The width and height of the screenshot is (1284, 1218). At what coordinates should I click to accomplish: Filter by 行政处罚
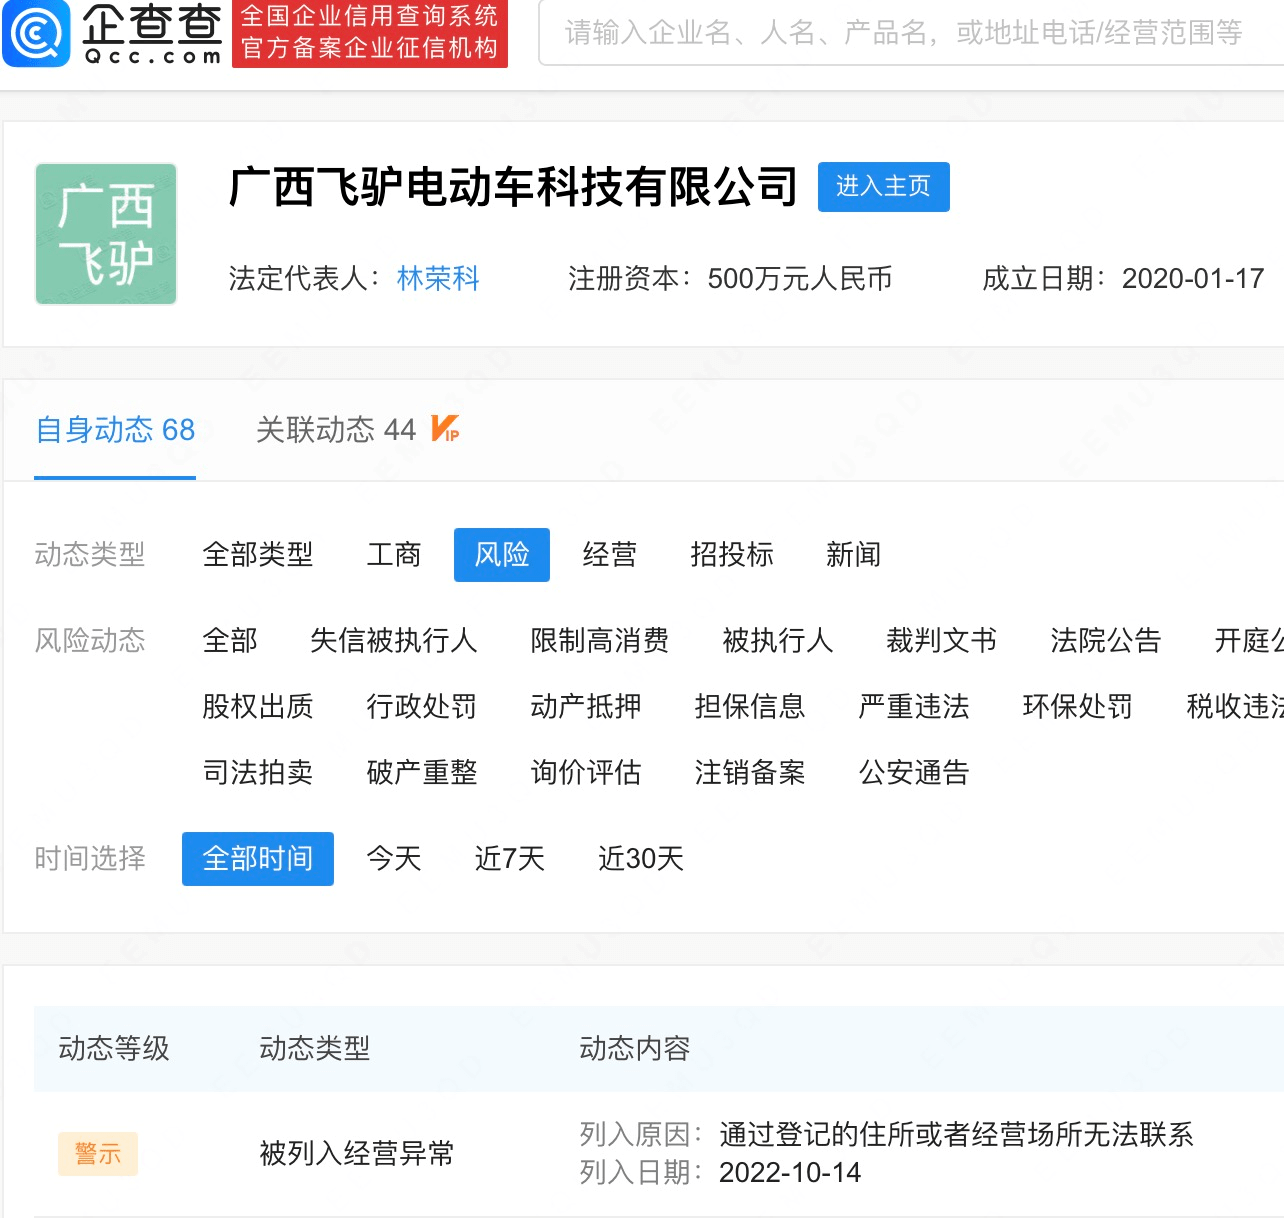click(x=422, y=706)
